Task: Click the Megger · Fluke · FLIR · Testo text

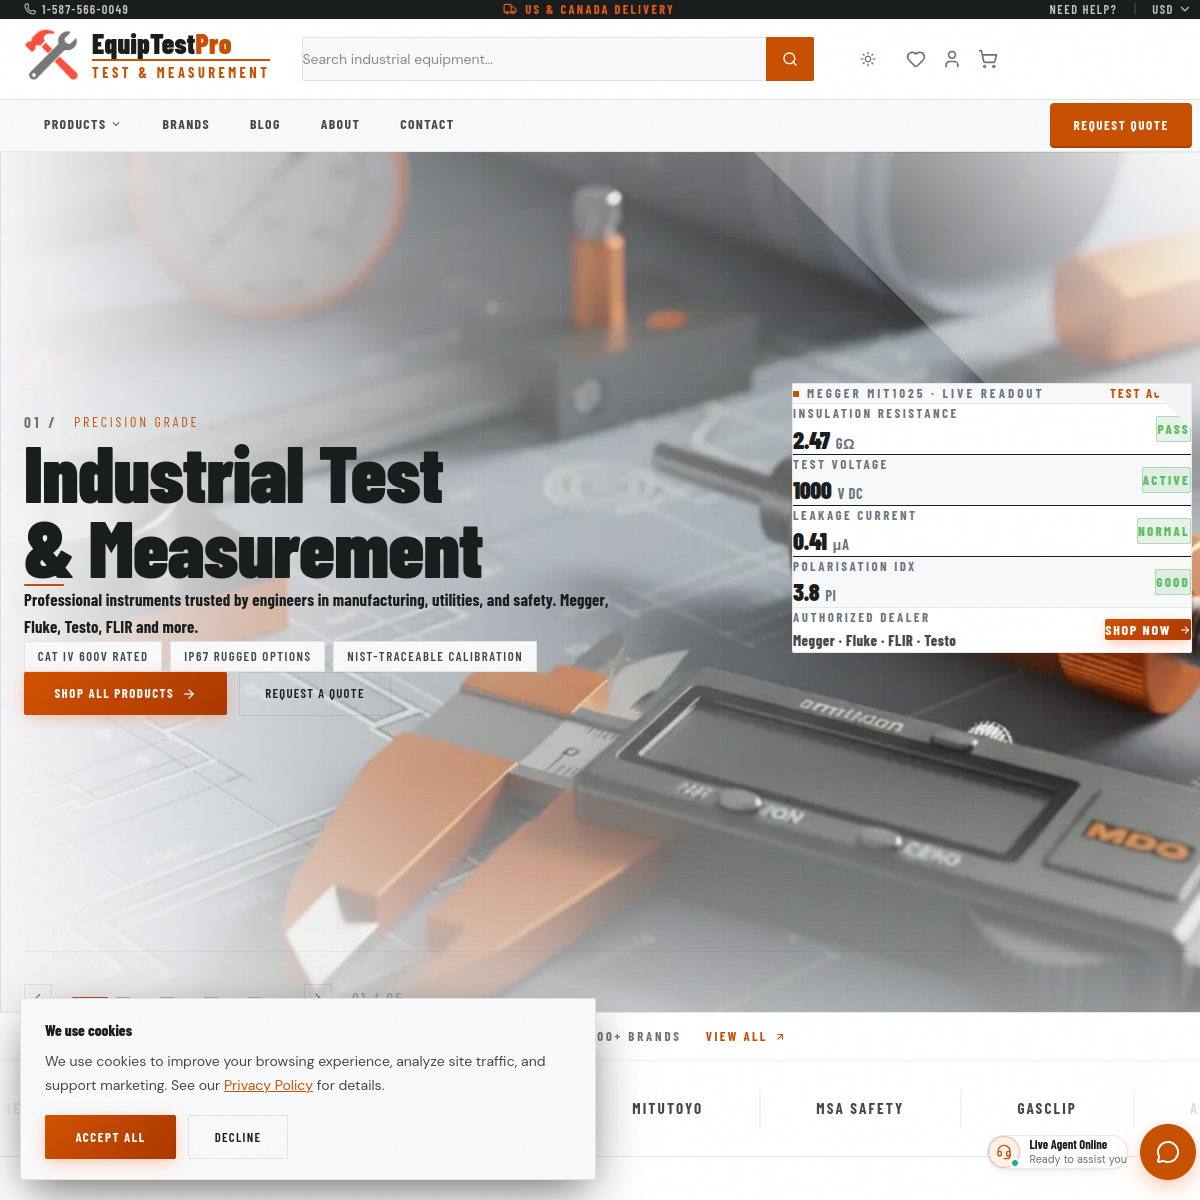Action: (874, 641)
